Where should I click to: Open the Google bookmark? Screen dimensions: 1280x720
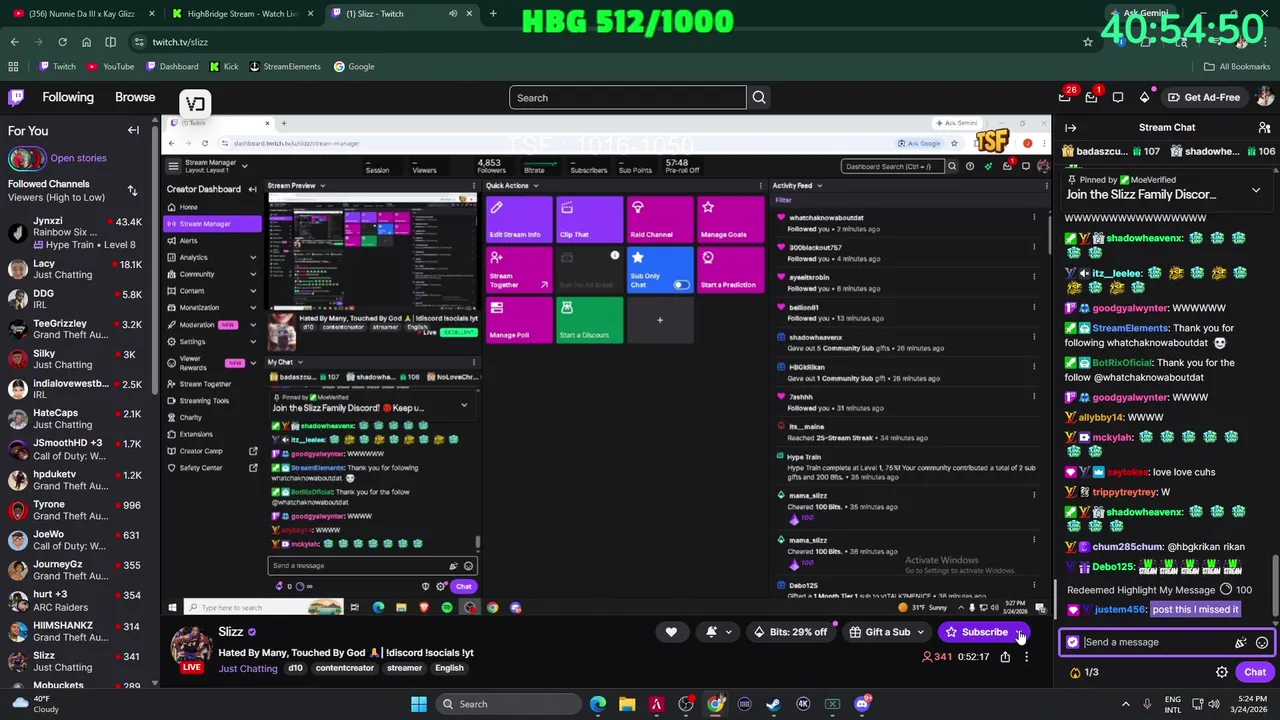[354, 66]
